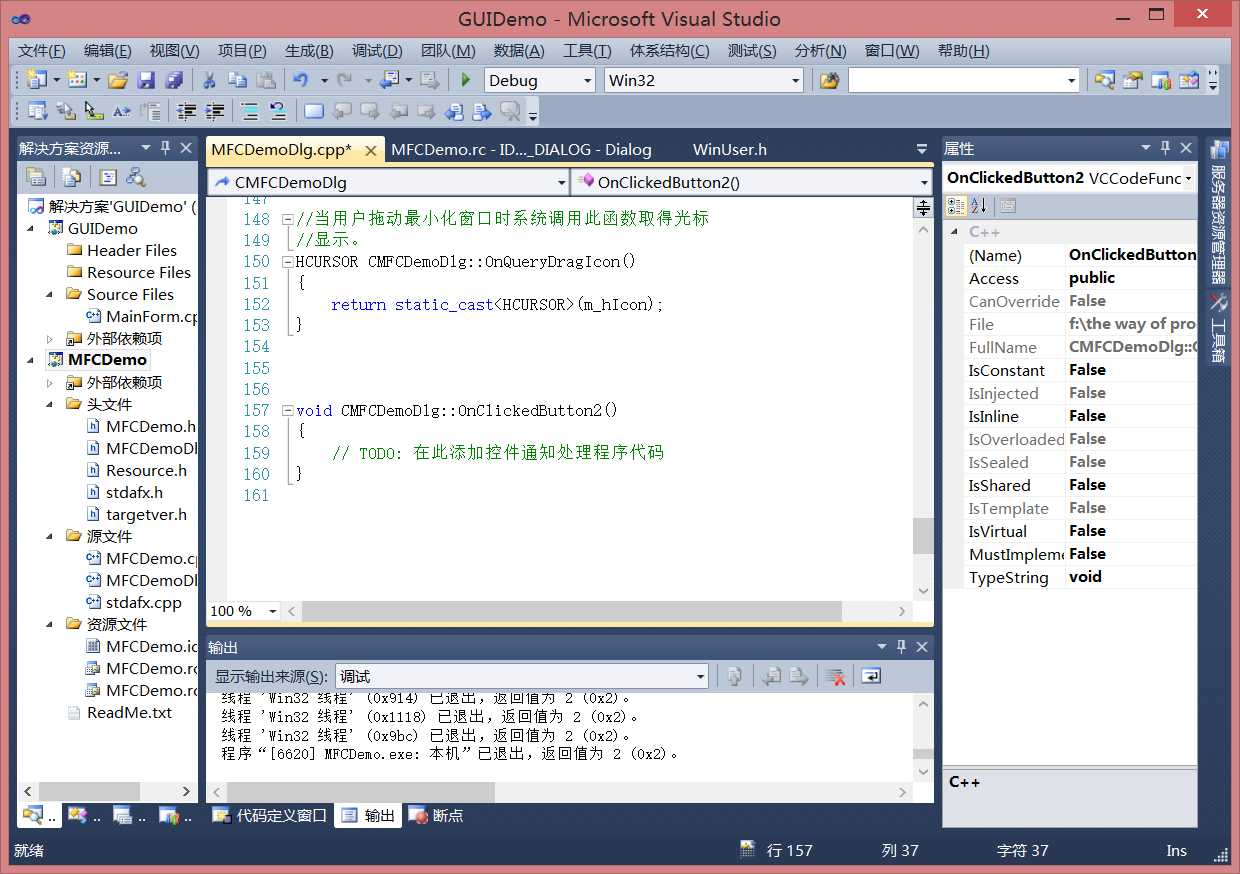Viewport: 1240px width, 874px height.
Task: Switch to the MFCDemo.rc dialog tab
Action: (x=521, y=150)
